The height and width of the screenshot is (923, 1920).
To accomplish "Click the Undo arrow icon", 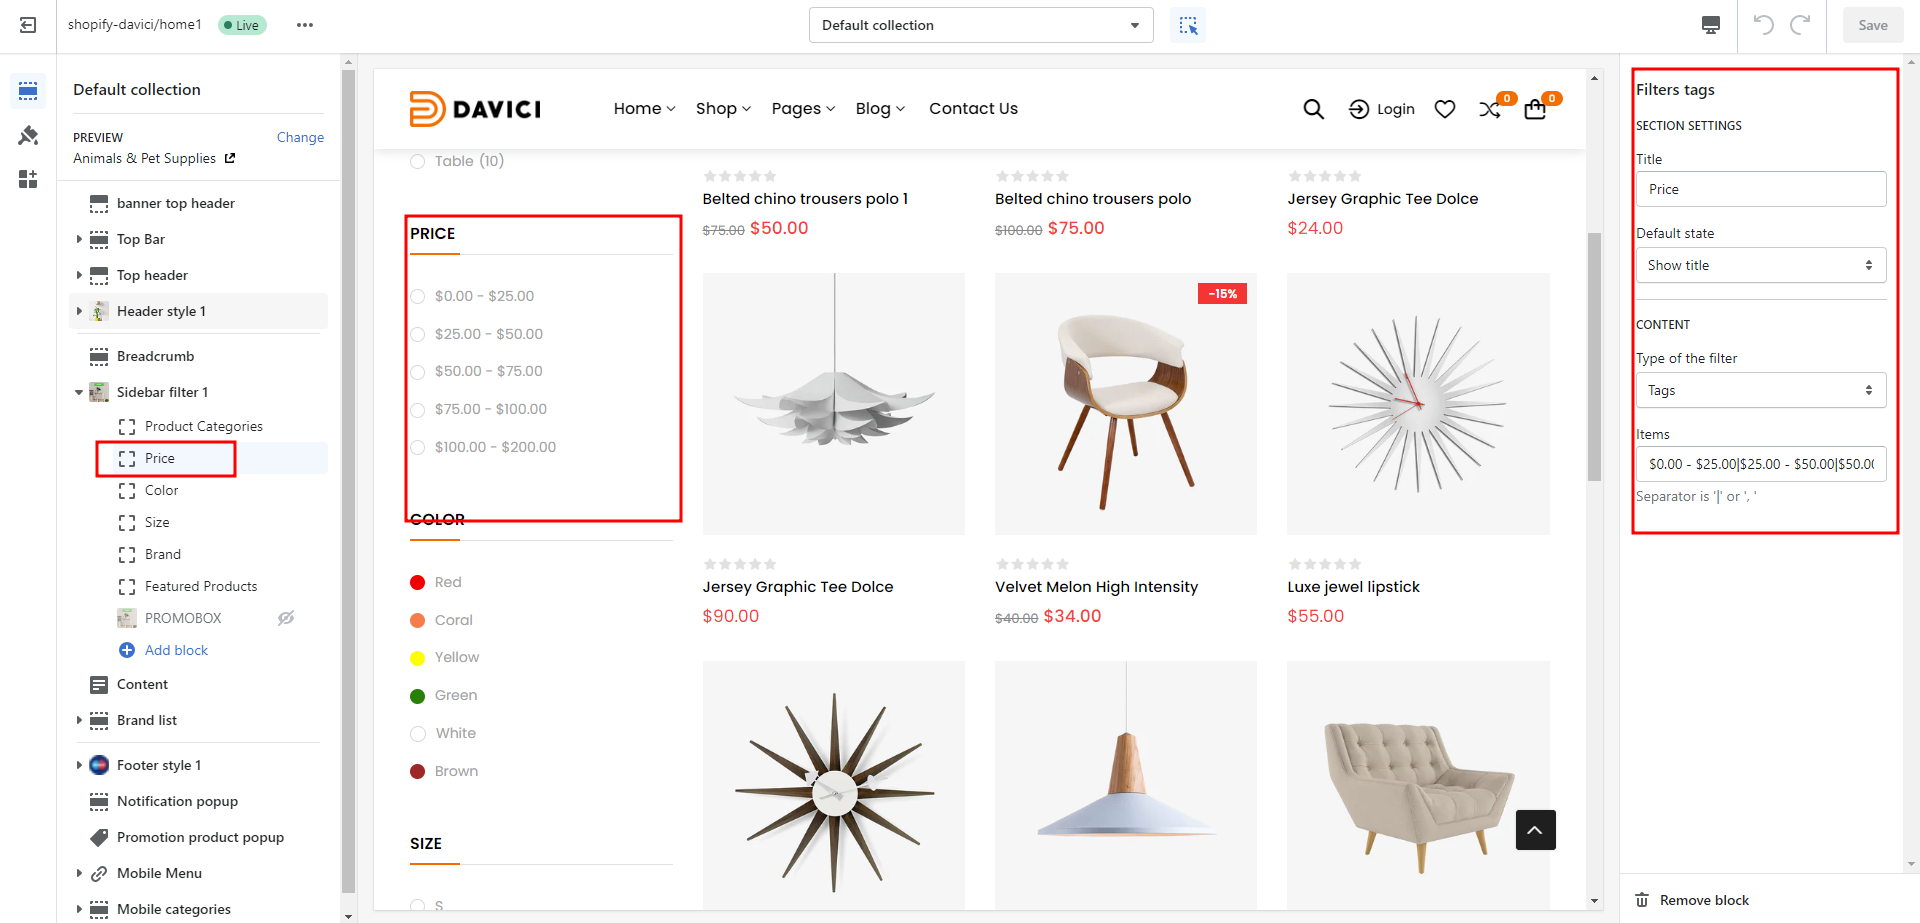I will 1763,25.
